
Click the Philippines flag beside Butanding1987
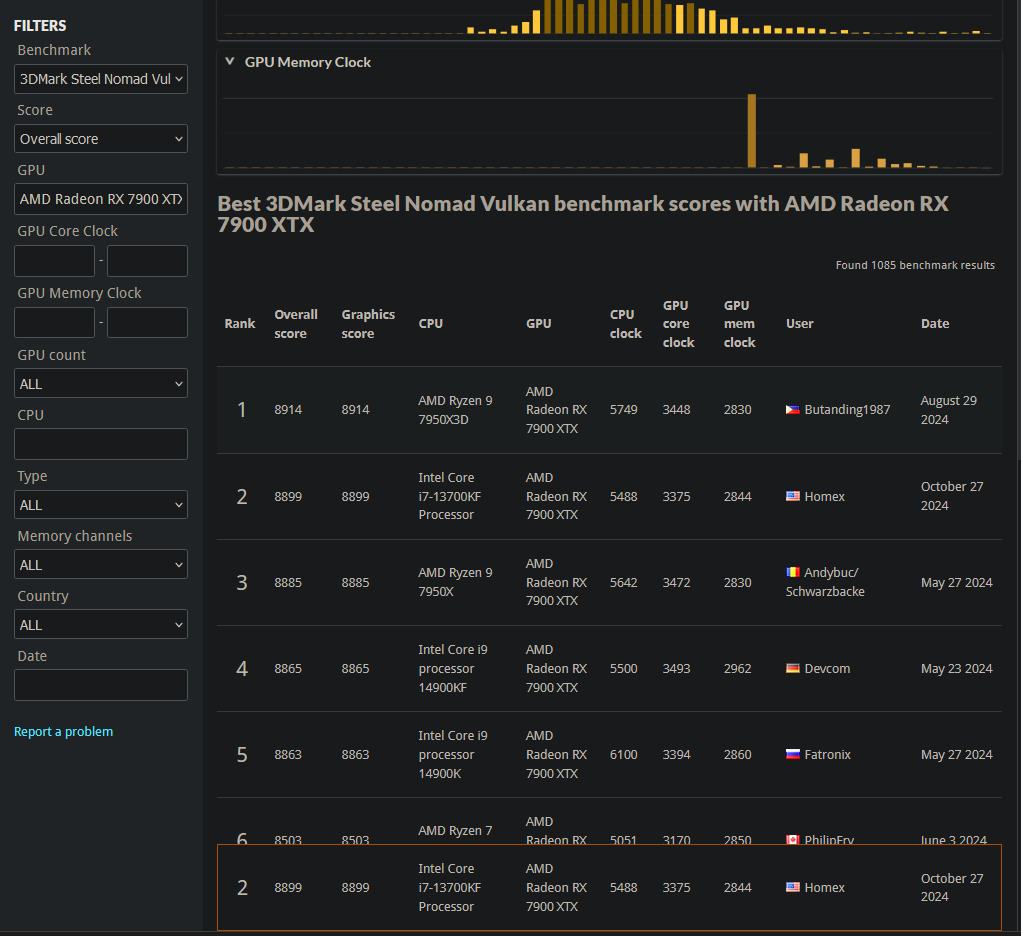(x=793, y=410)
